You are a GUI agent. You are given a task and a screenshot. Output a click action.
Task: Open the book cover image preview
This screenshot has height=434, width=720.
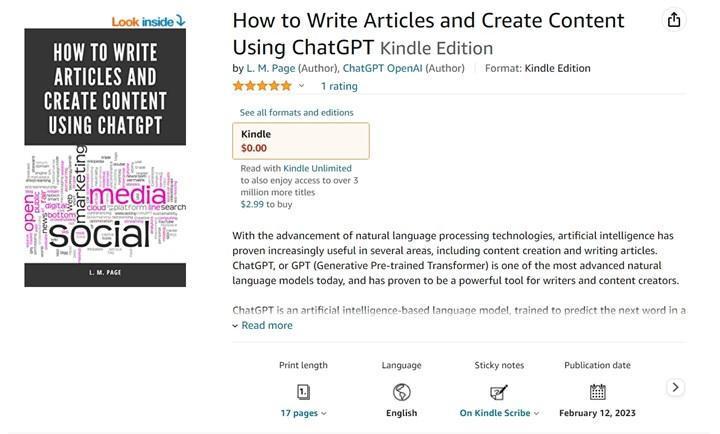click(105, 158)
